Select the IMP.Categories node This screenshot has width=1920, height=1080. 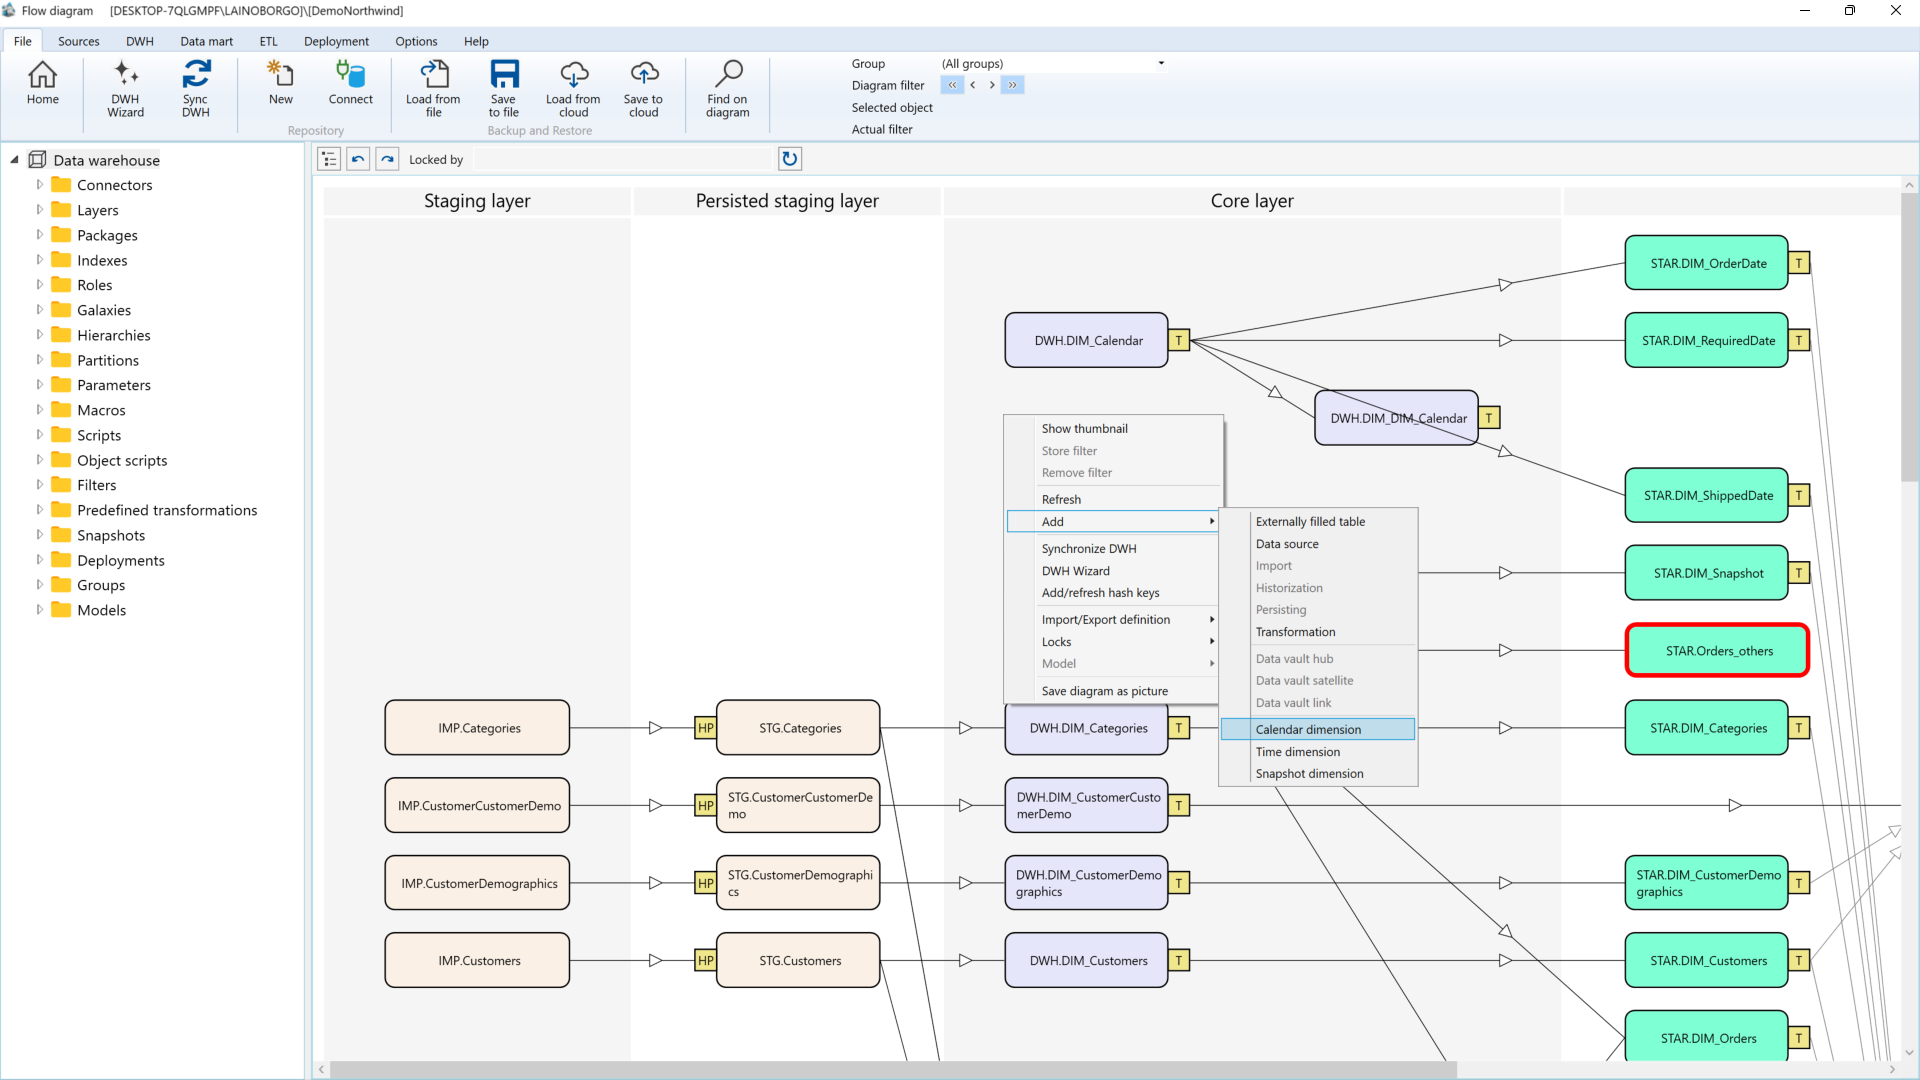pos(477,728)
